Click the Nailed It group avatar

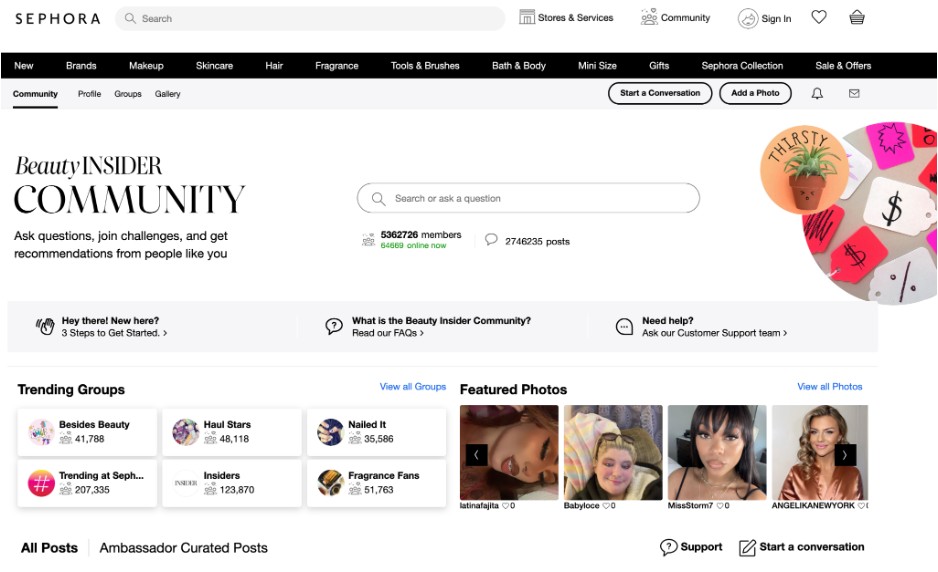click(x=330, y=432)
